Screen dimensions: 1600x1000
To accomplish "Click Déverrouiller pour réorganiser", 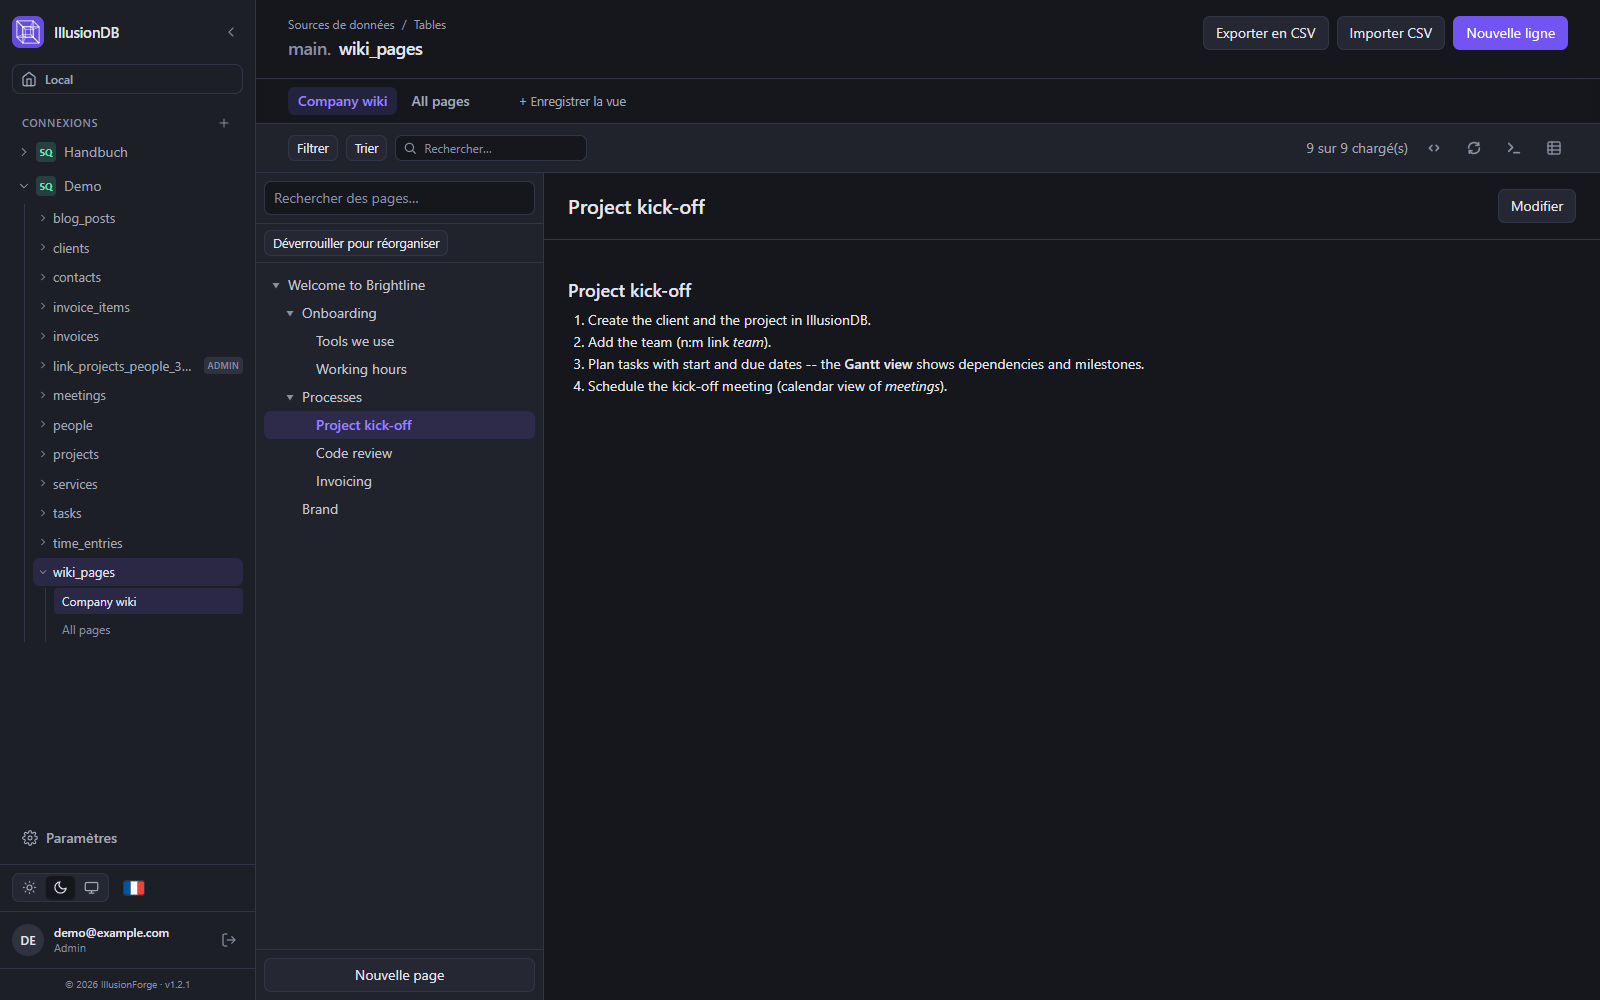I will click(x=356, y=243).
